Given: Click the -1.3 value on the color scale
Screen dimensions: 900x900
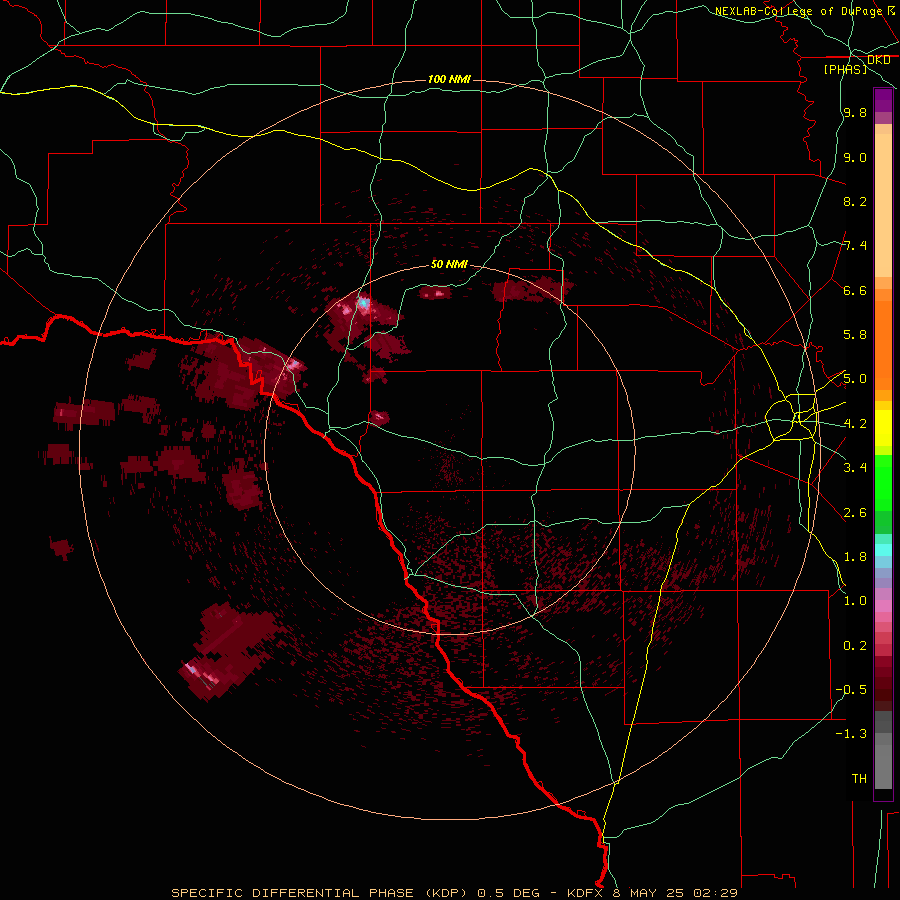Looking at the screenshot, I should pyautogui.click(x=851, y=734).
